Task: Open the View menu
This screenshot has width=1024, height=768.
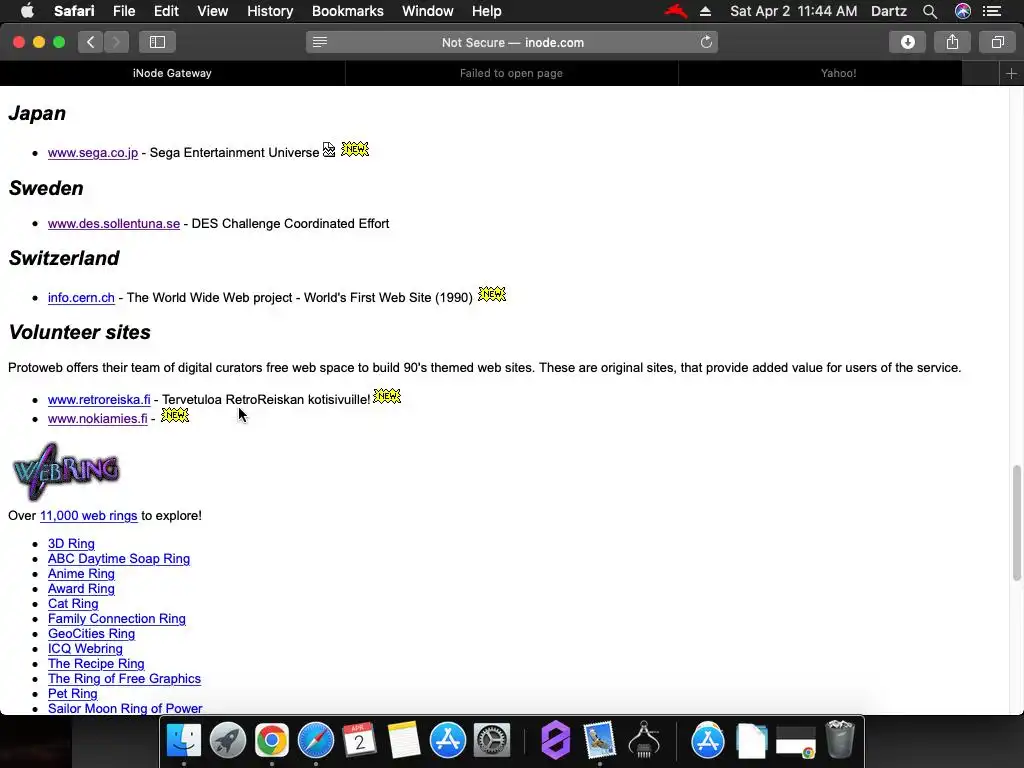Action: (x=212, y=11)
